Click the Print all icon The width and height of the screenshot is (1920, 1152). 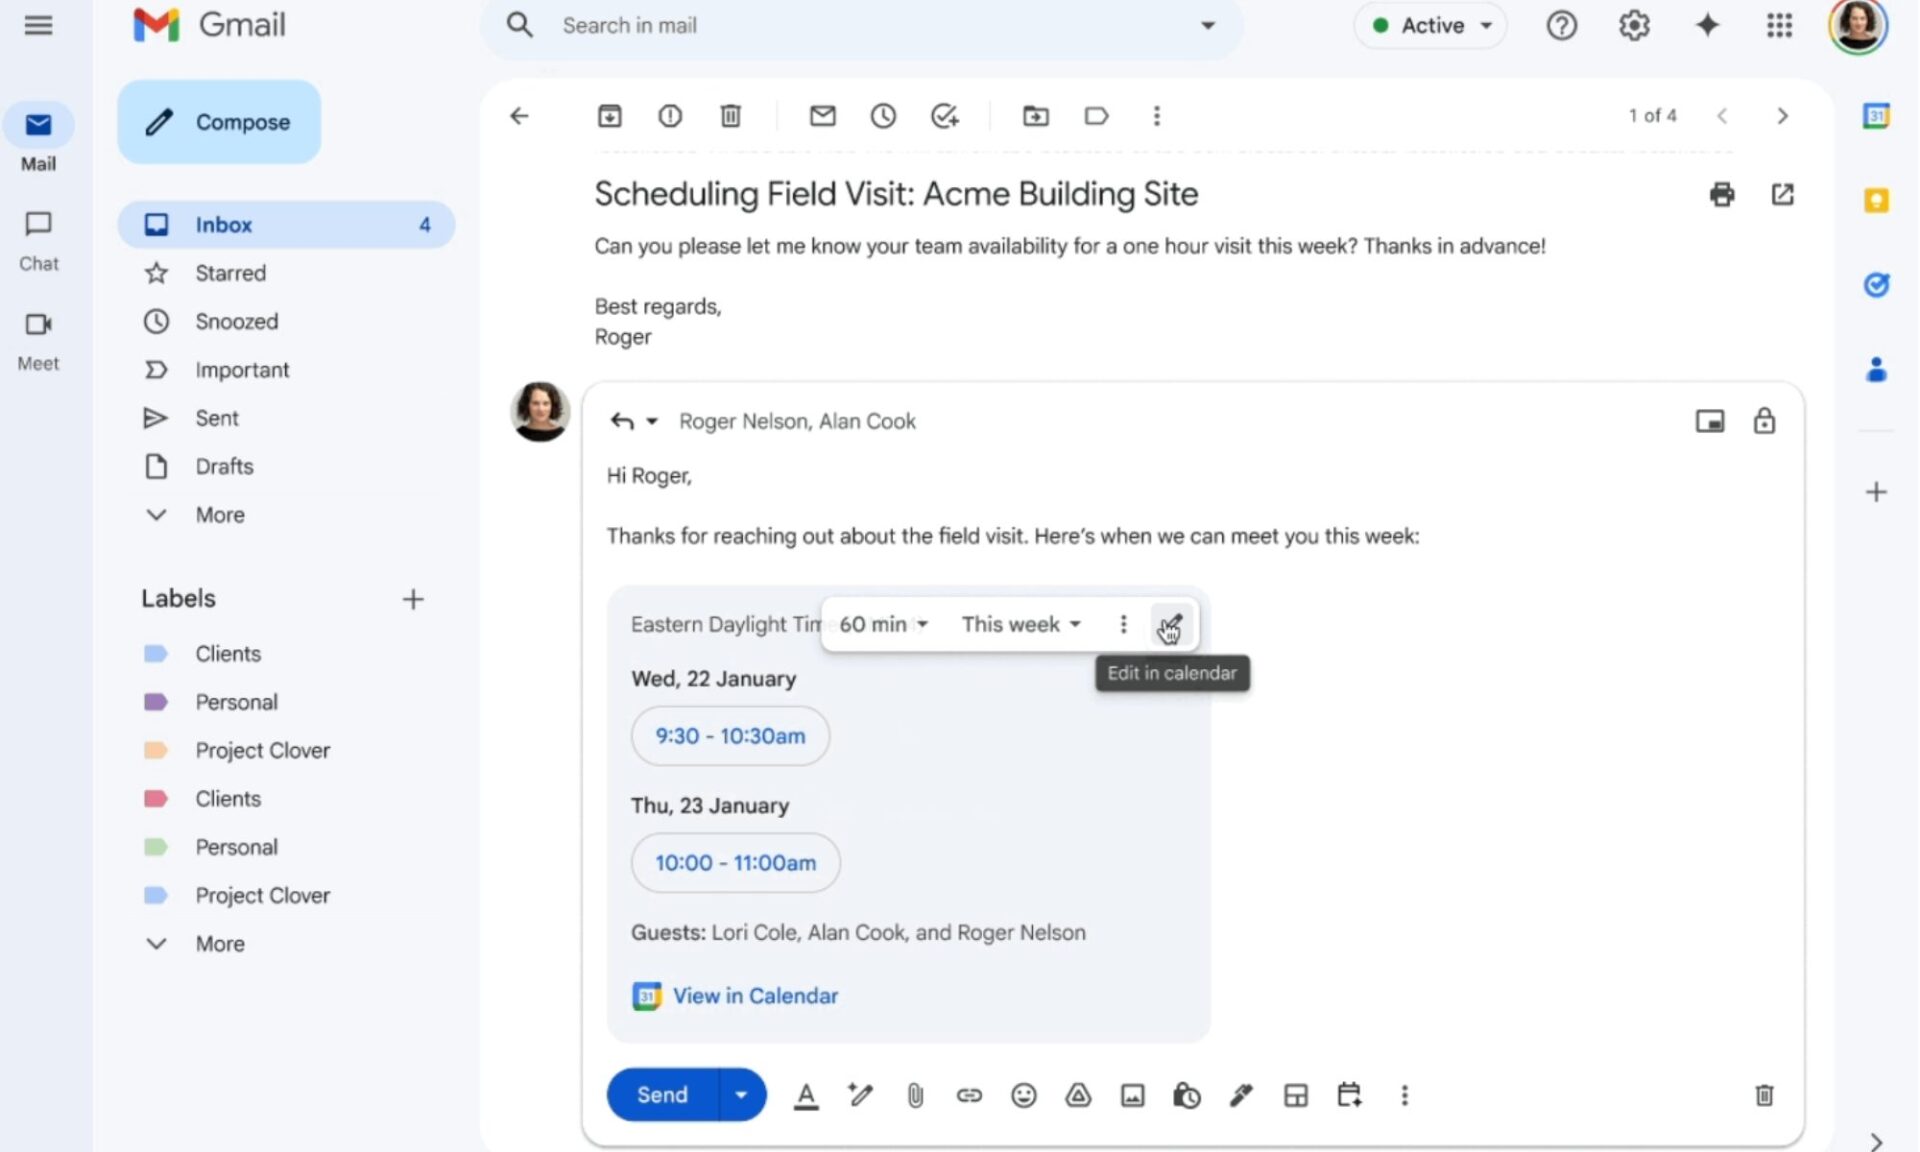(1721, 194)
